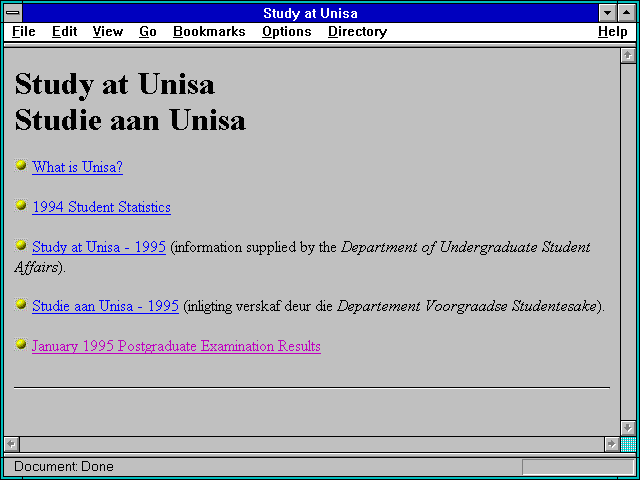
Task: Click yellow bullet beside 'Studie aan Unisa - 1995'
Action: pos(21,304)
